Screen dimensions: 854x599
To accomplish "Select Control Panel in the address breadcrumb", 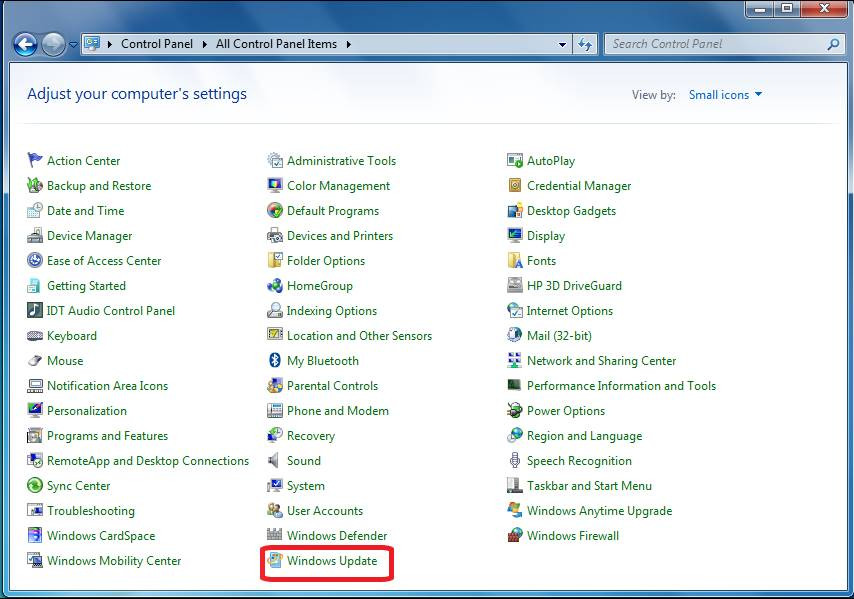I will pos(157,44).
